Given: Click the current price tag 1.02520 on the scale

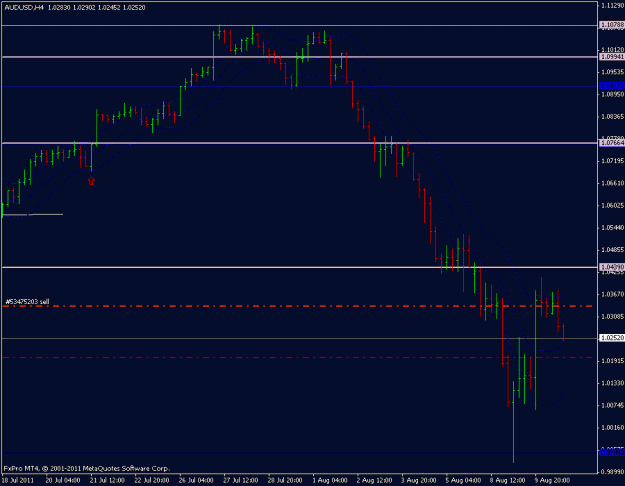Looking at the screenshot, I should [x=612, y=338].
